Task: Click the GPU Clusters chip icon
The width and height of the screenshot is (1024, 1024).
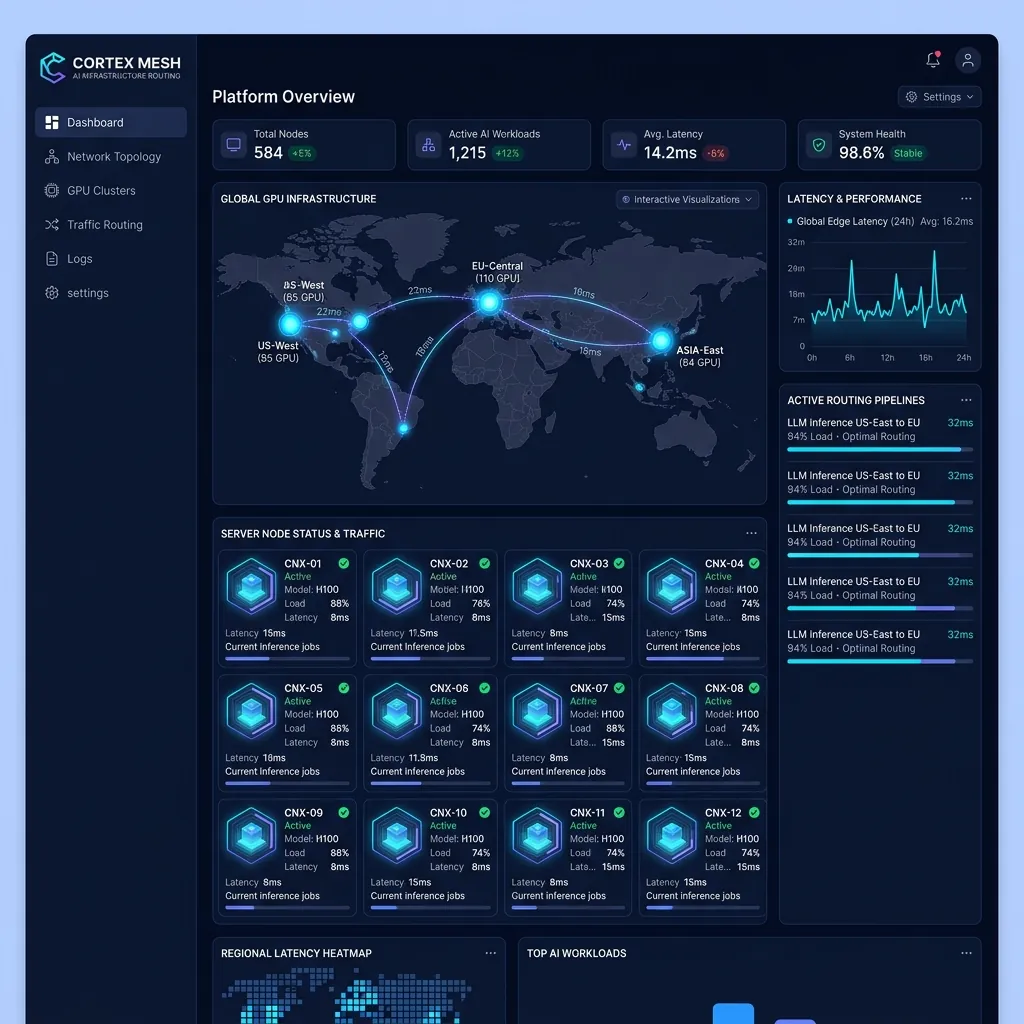Action: click(52, 191)
